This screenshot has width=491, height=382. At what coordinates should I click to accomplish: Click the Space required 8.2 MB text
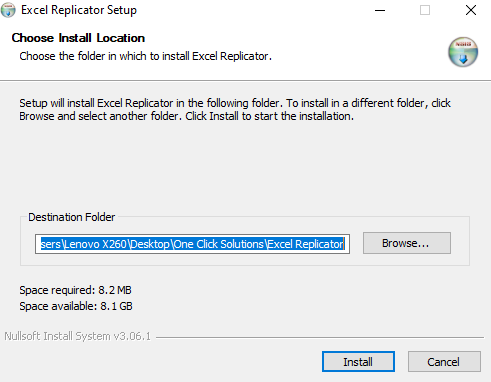(x=75, y=290)
